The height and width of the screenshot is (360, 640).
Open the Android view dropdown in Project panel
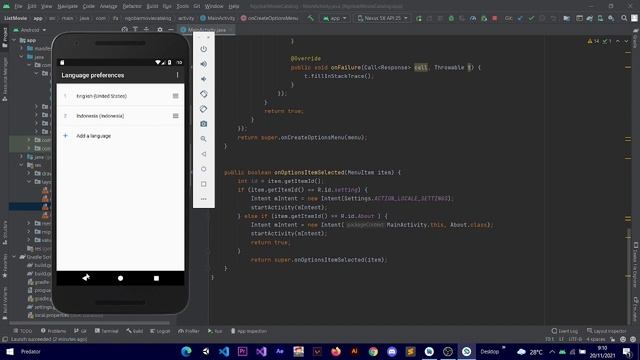30,30
